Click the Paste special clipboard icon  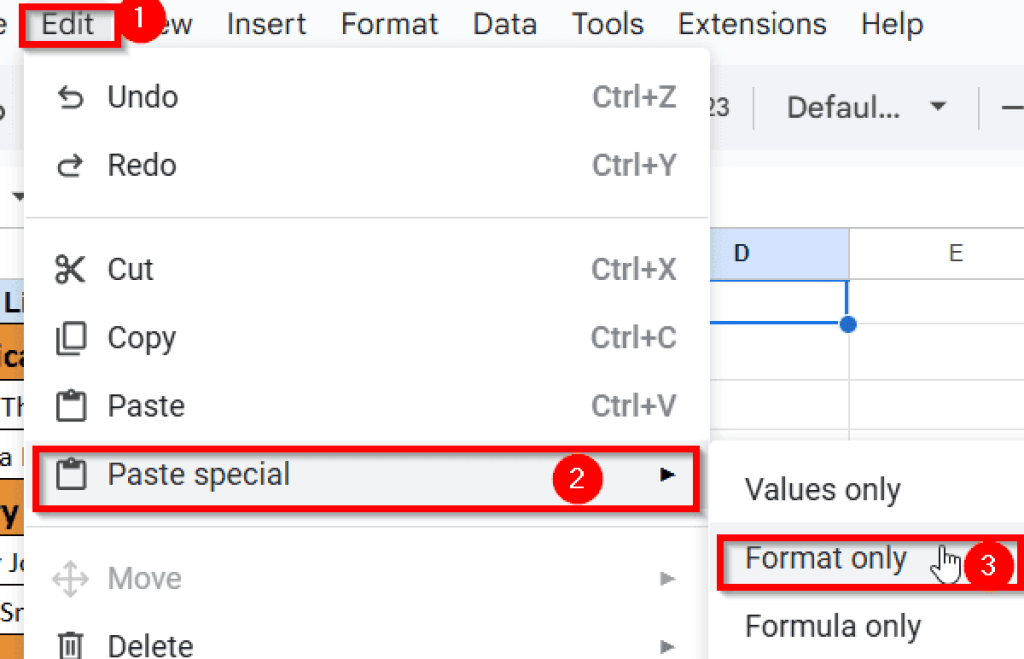(70, 475)
